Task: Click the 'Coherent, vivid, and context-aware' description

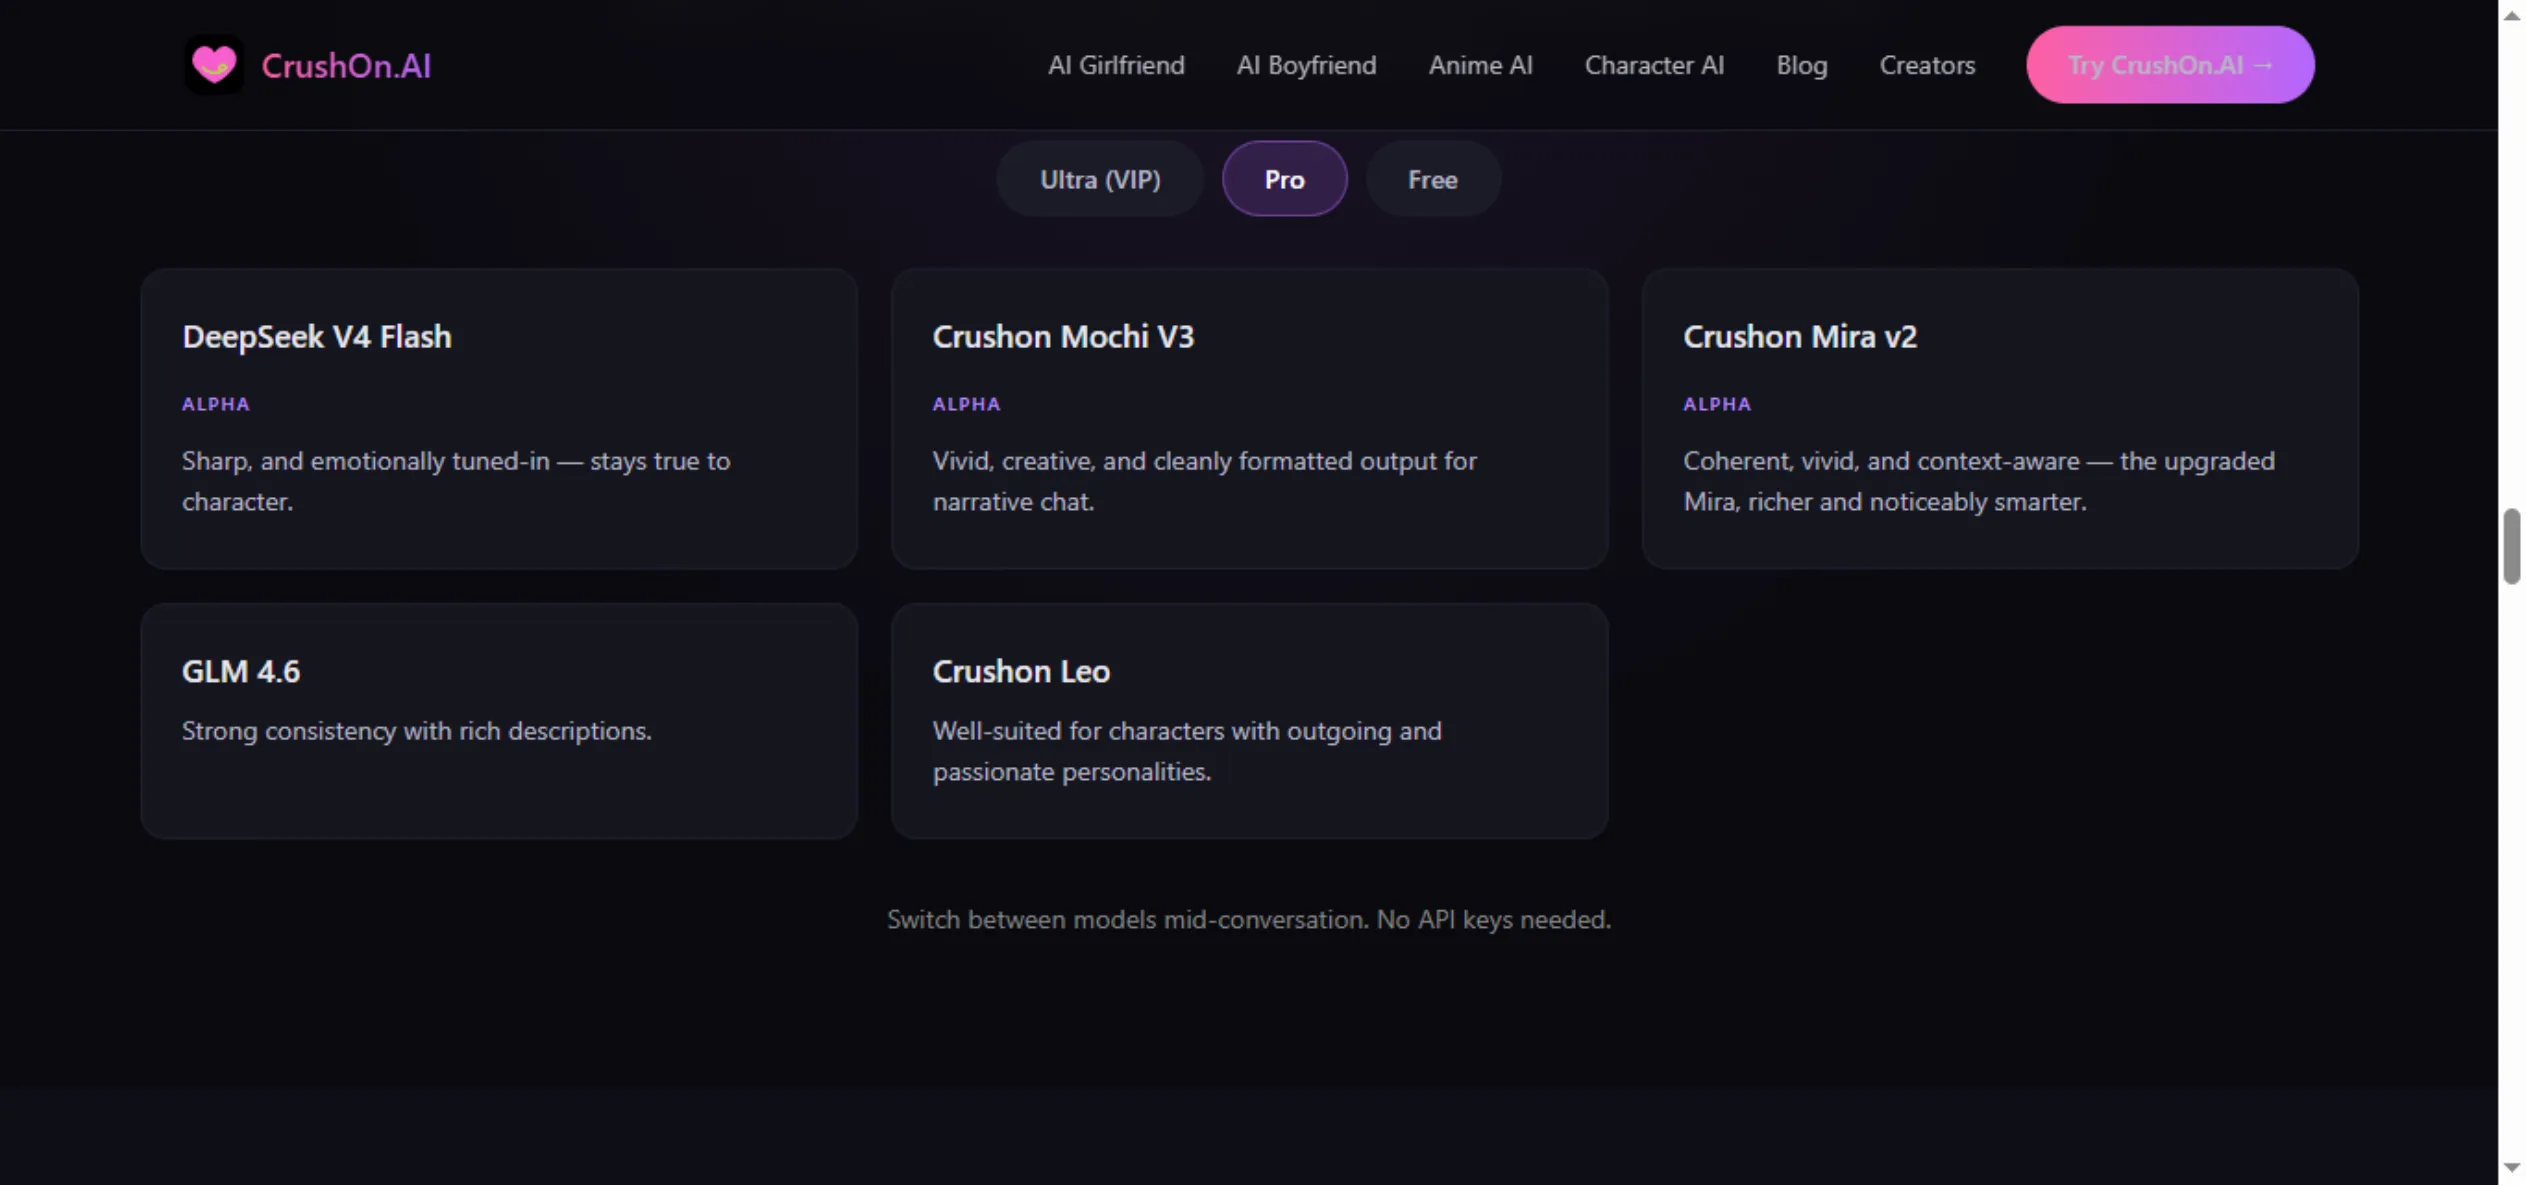Action: click(x=1978, y=481)
